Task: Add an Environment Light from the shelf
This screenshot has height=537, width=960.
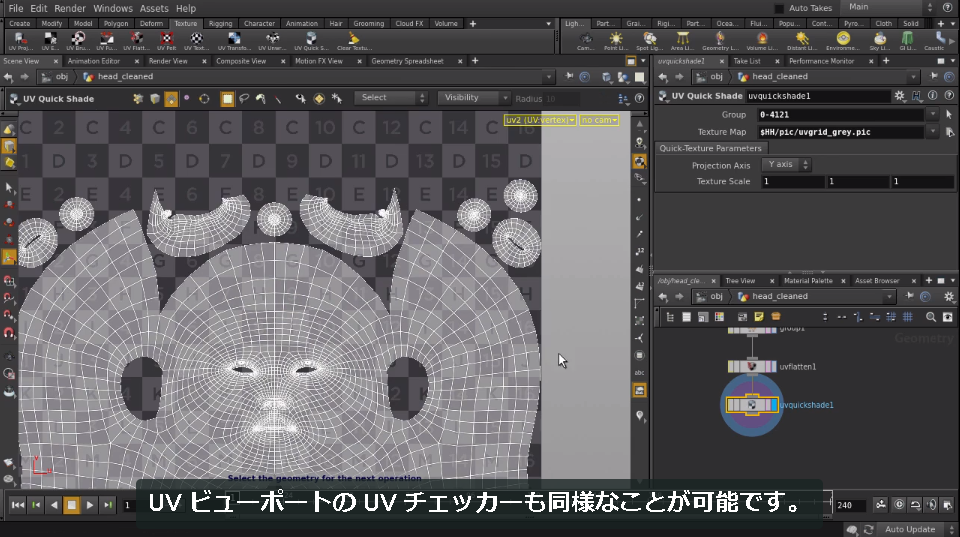Action: coord(843,41)
